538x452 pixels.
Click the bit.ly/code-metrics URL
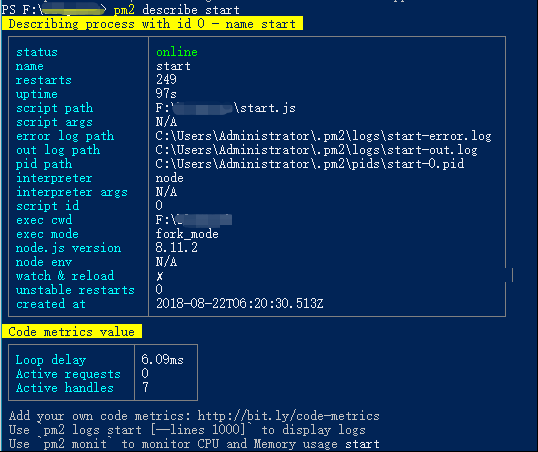[289, 416]
